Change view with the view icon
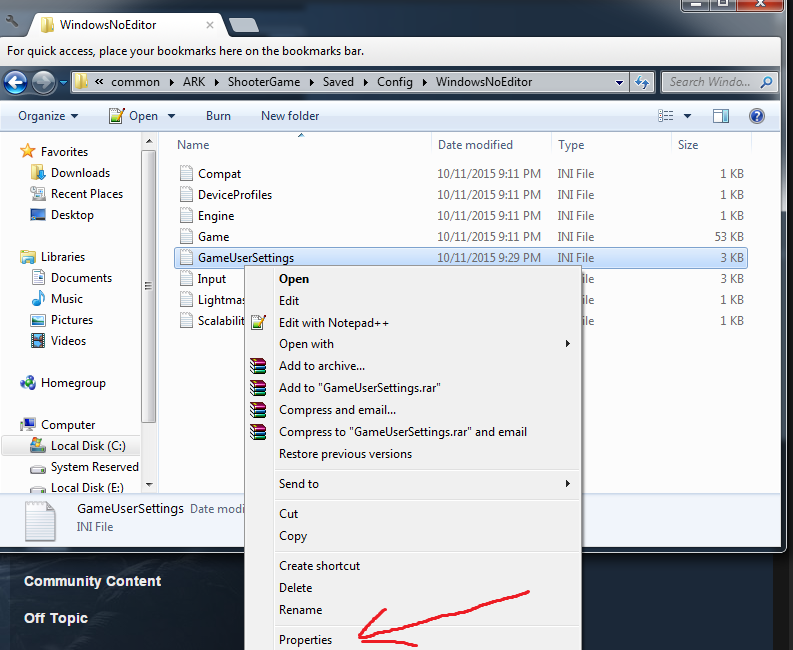This screenshot has height=650, width=793. point(666,116)
